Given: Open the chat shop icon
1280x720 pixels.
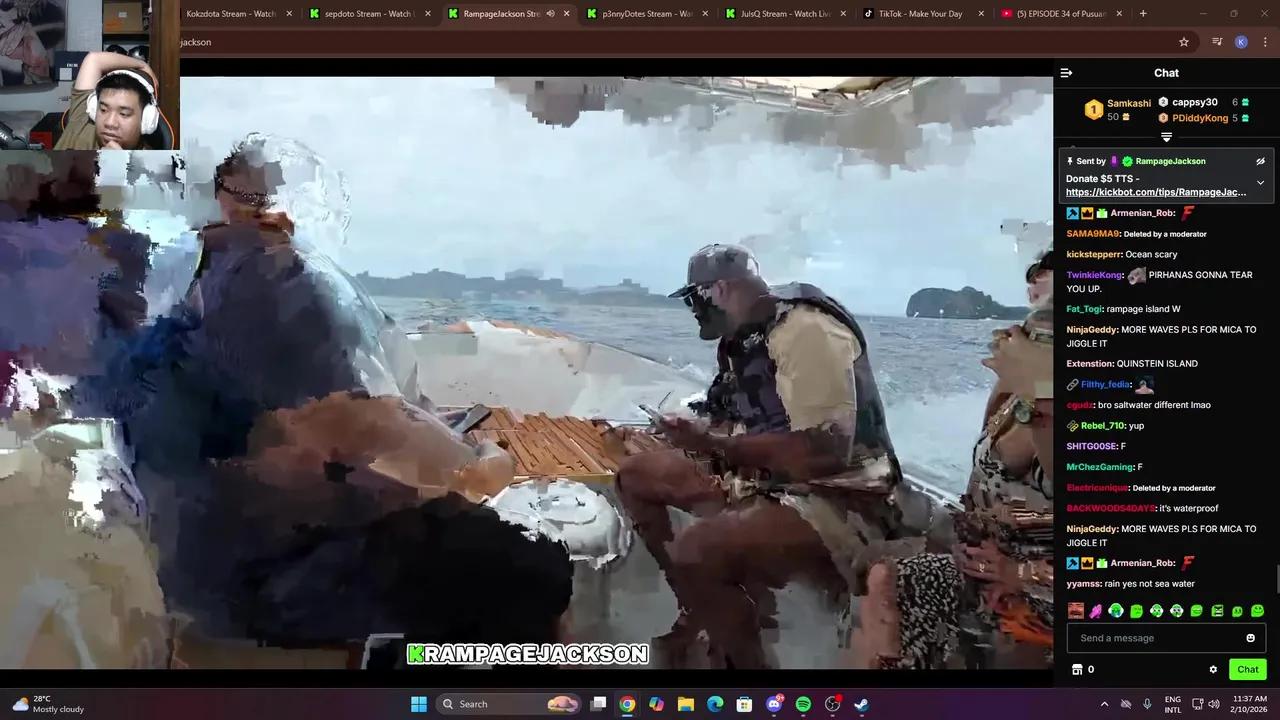Looking at the screenshot, I should pyautogui.click(x=1077, y=669).
